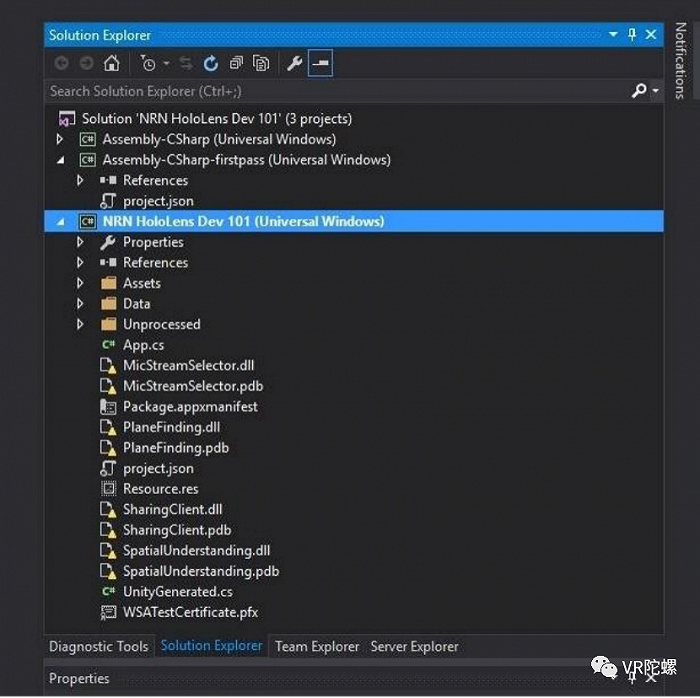Switch to the Server Explorer tab
This screenshot has height=698, width=700.
point(414,647)
